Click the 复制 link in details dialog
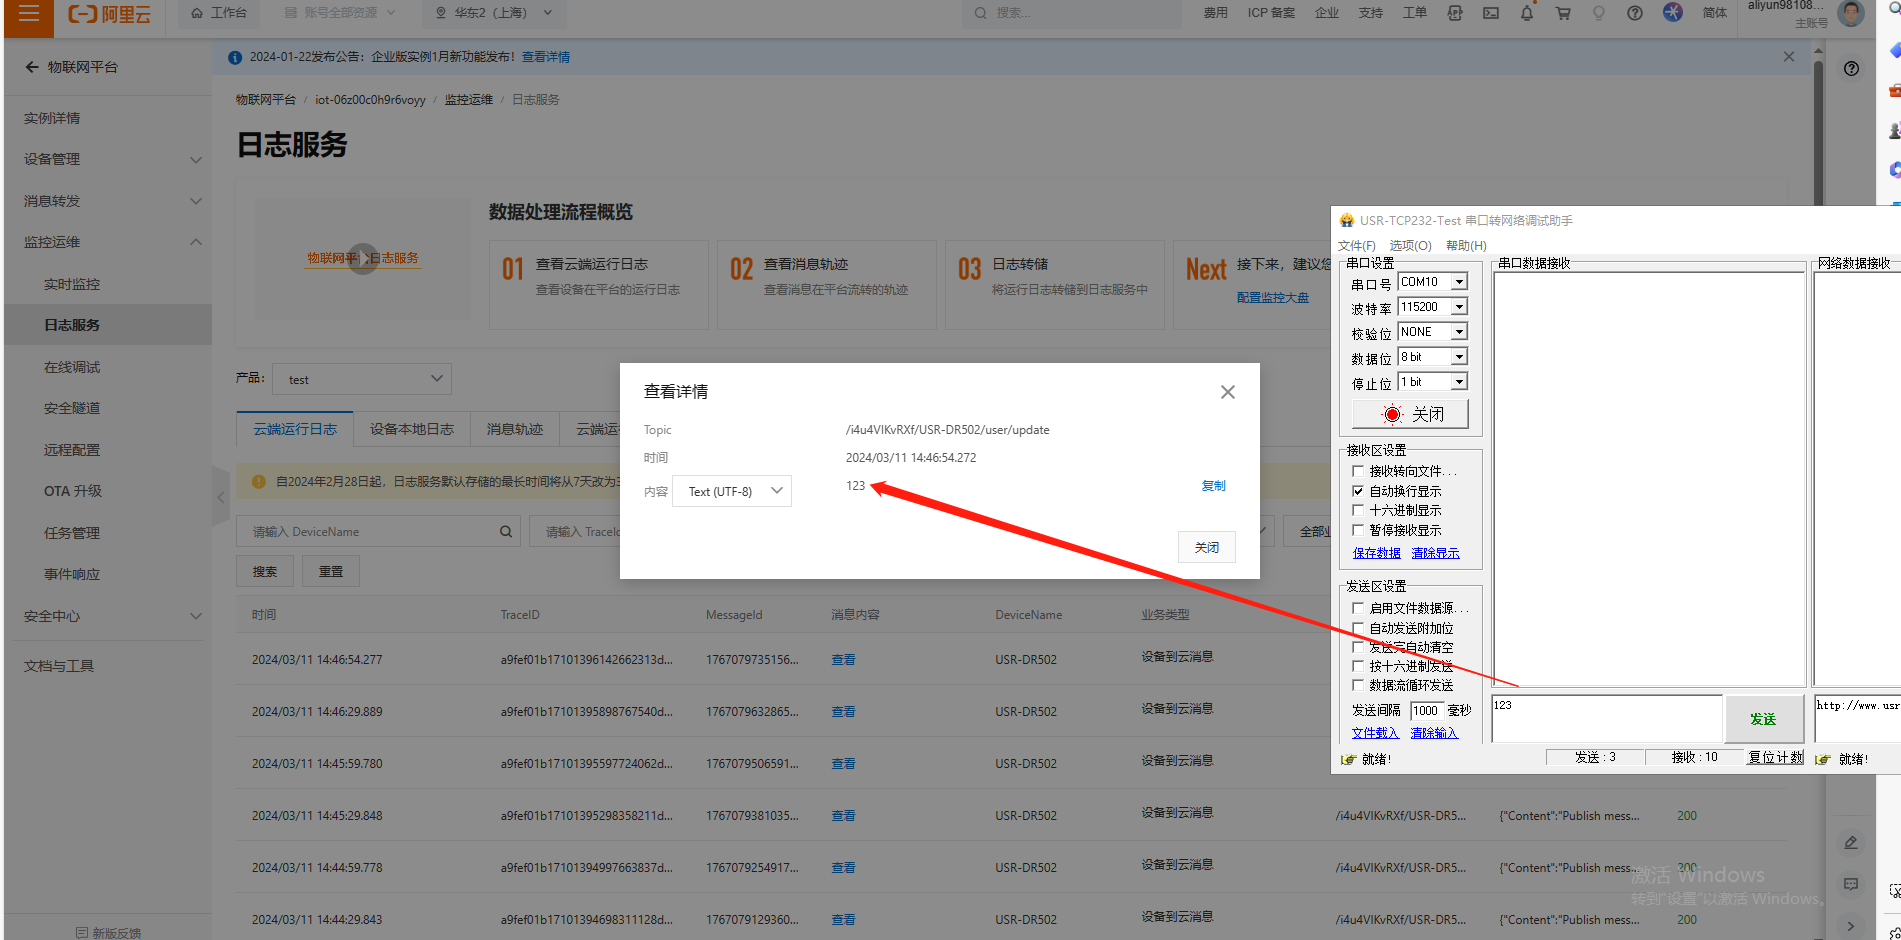 click(x=1213, y=486)
